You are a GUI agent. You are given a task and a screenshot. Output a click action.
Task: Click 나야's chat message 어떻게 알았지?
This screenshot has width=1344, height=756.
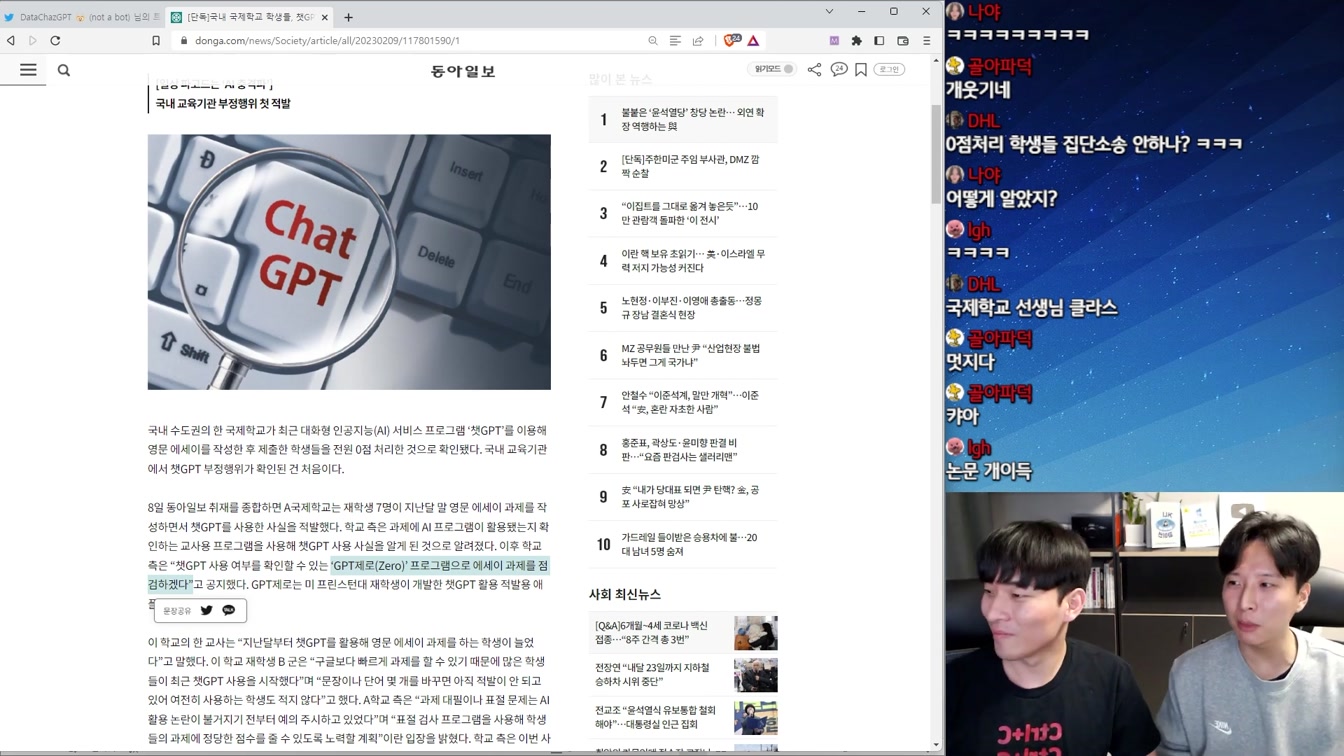point(1001,199)
